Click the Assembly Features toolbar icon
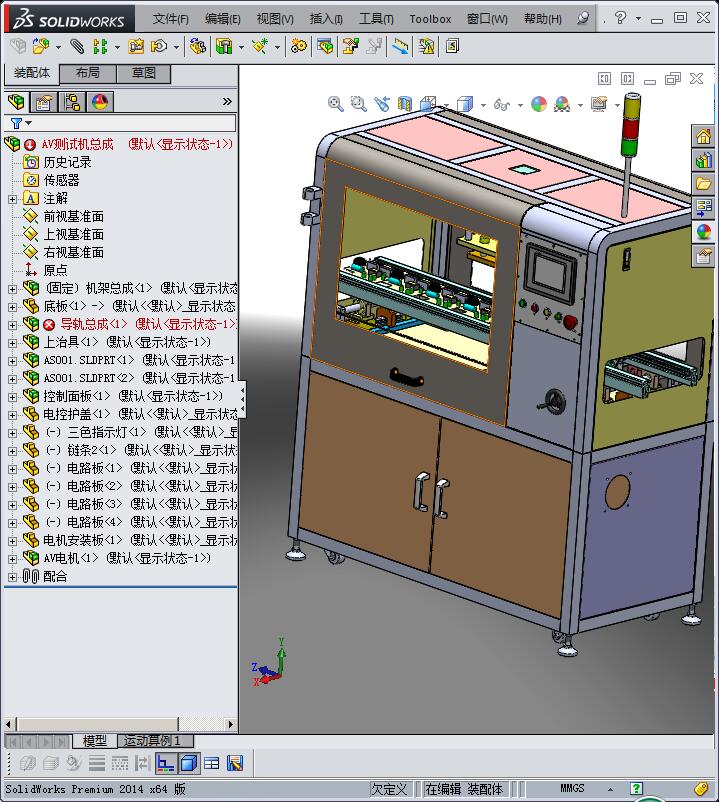This screenshot has height=802, width=719. (x=224, y=47)
